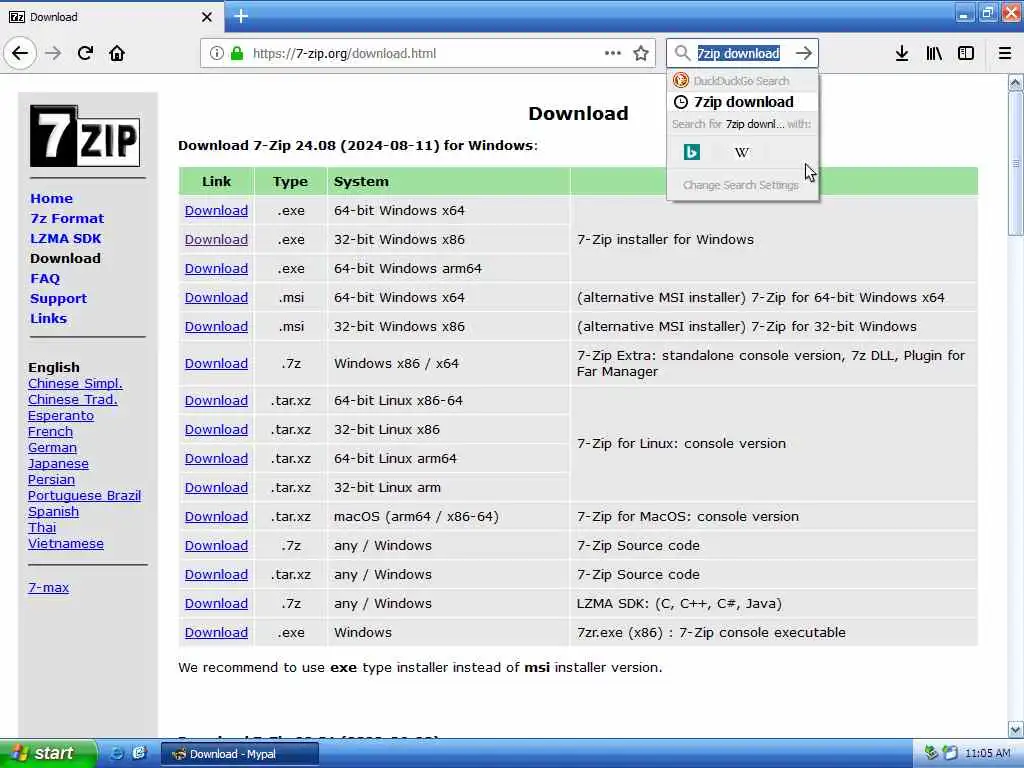Viewport: 1024px width, 768px height.
Task: Toggle the sidebar view icon
Action: 966,53
